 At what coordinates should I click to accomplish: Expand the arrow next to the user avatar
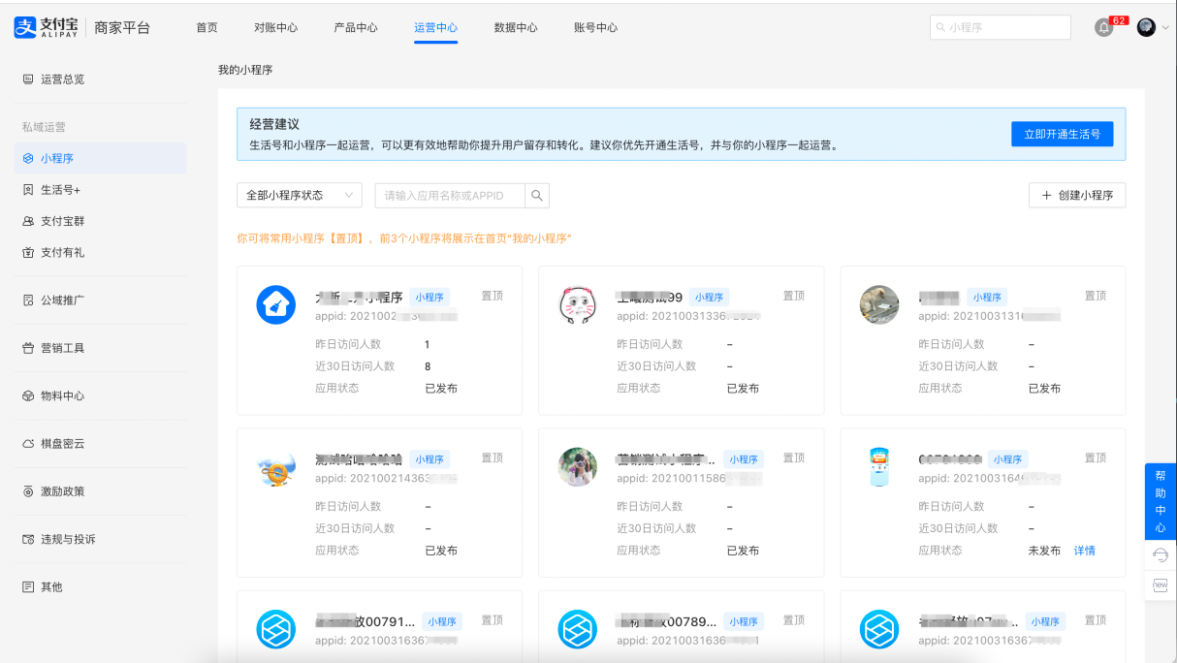pyautogui.click(x=1165, y=28)
